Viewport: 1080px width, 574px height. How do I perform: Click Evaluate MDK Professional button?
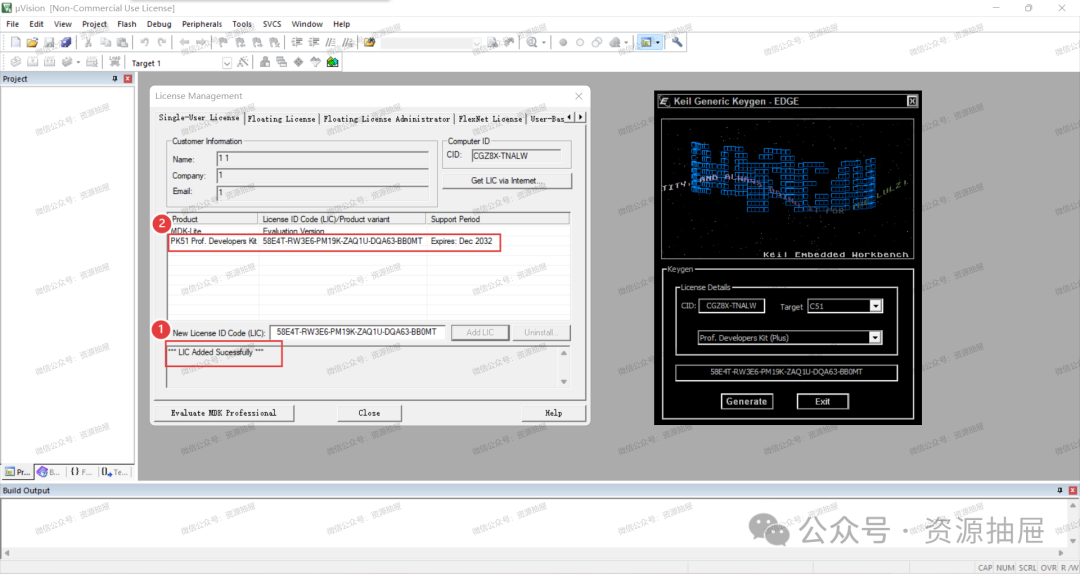(x=224, y=413)
